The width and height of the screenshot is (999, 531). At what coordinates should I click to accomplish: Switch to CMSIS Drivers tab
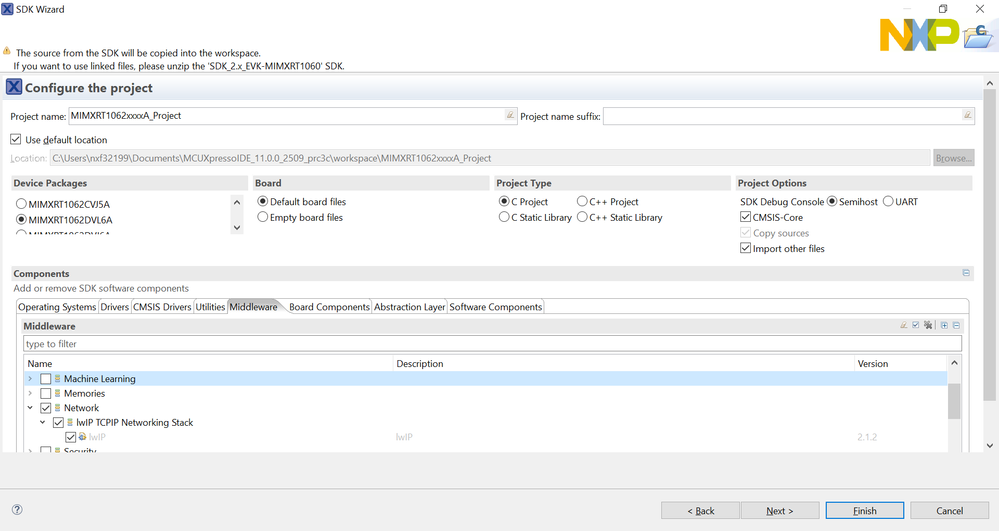click(162, 307)
